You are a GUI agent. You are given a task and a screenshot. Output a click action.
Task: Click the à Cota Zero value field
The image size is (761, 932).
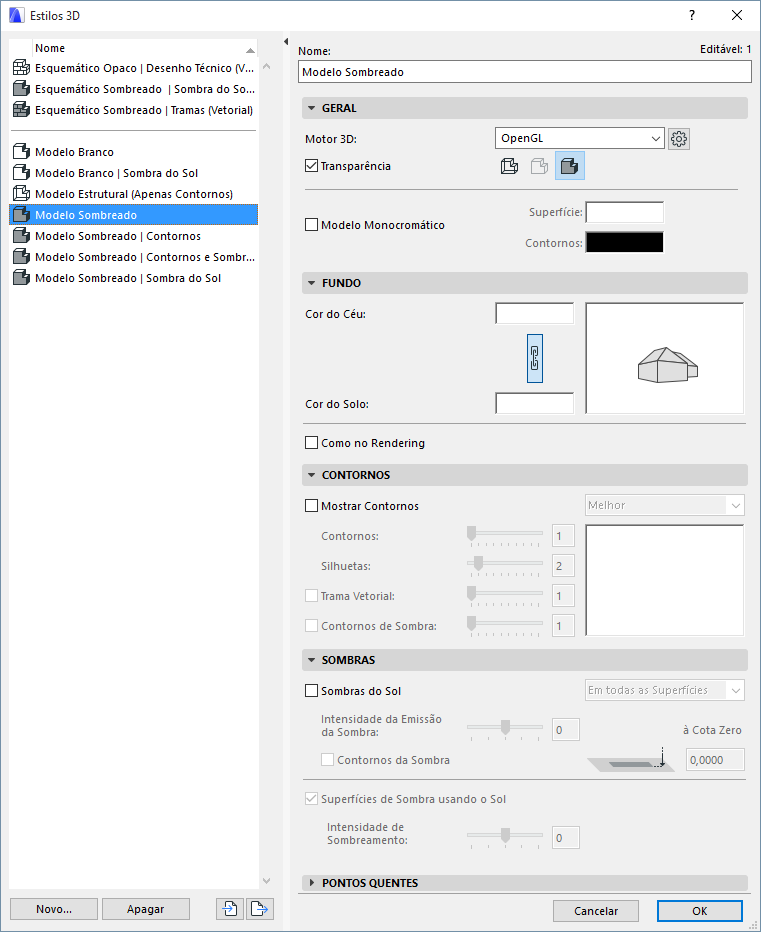[715, 760]
